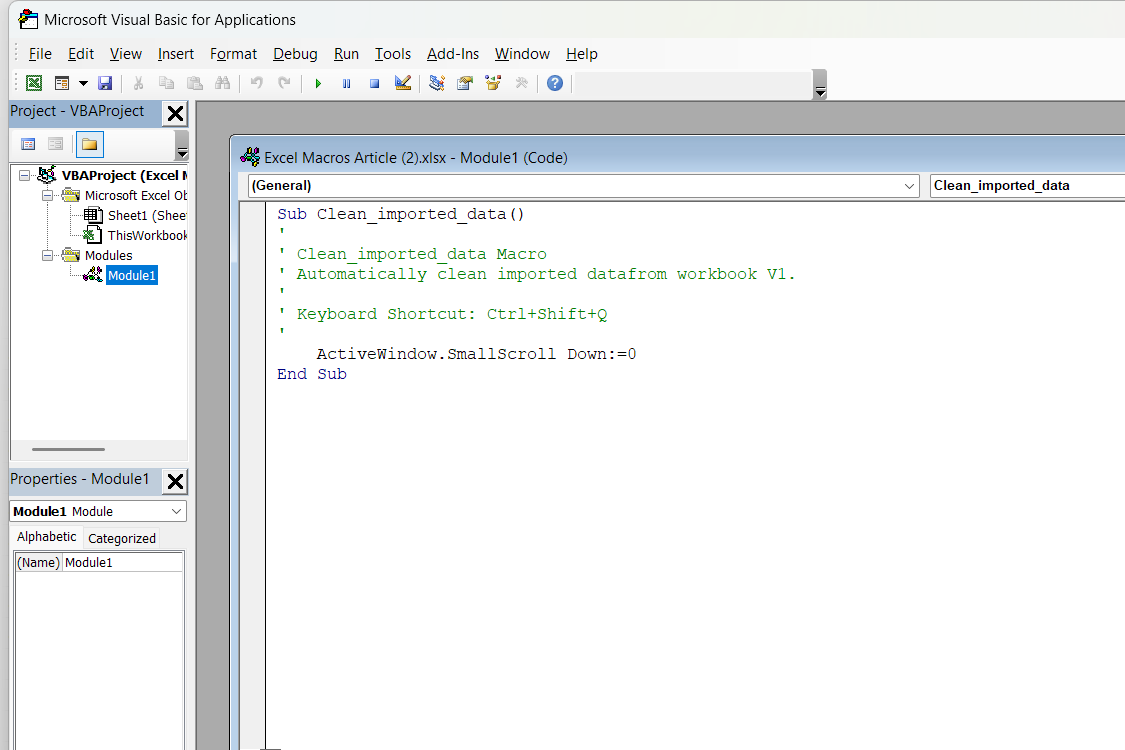Image resolution: width=1125 pixels, height=750 pixels.
Task: Select Module1 in the project tree
Action: coord(131,276)
